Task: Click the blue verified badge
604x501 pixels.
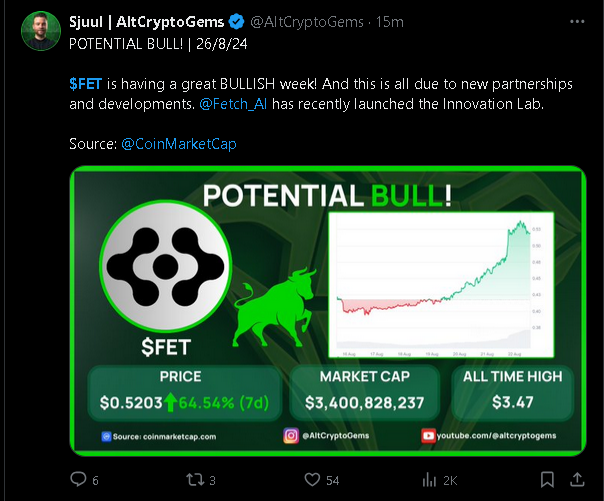Action: pyautogui.click(x=234, y=21)
